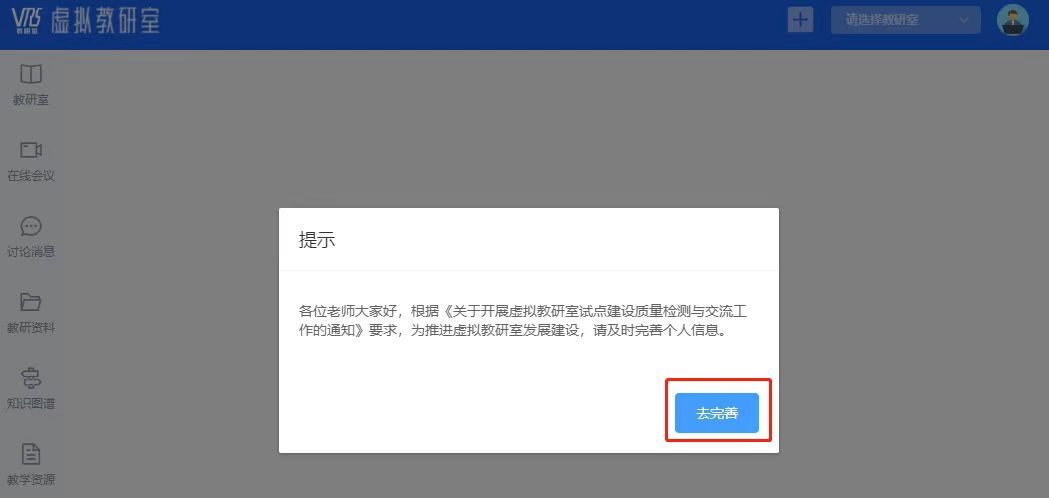Screen dimensions: 1049x498
Task: Click the 去完善 button
Action: tap(717, 413)
